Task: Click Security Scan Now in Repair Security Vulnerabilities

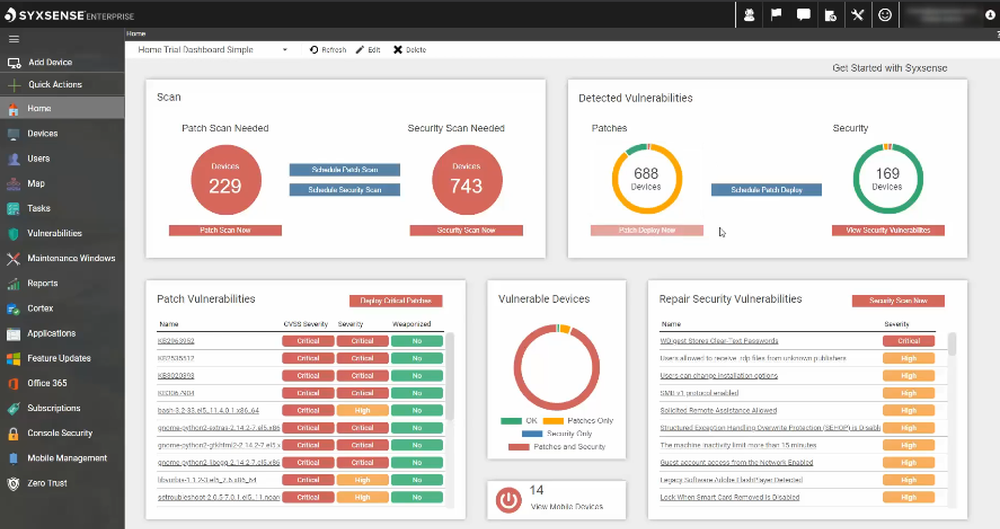Action: point(898,301)
